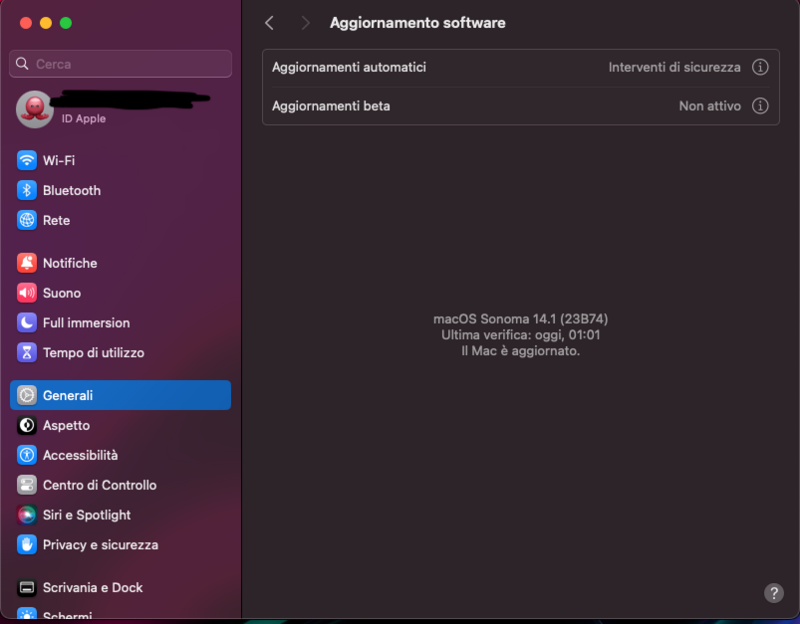Click the magnifying glass search icon
The height and width of the screenshot is (624, 800).
tap(22, 63)
